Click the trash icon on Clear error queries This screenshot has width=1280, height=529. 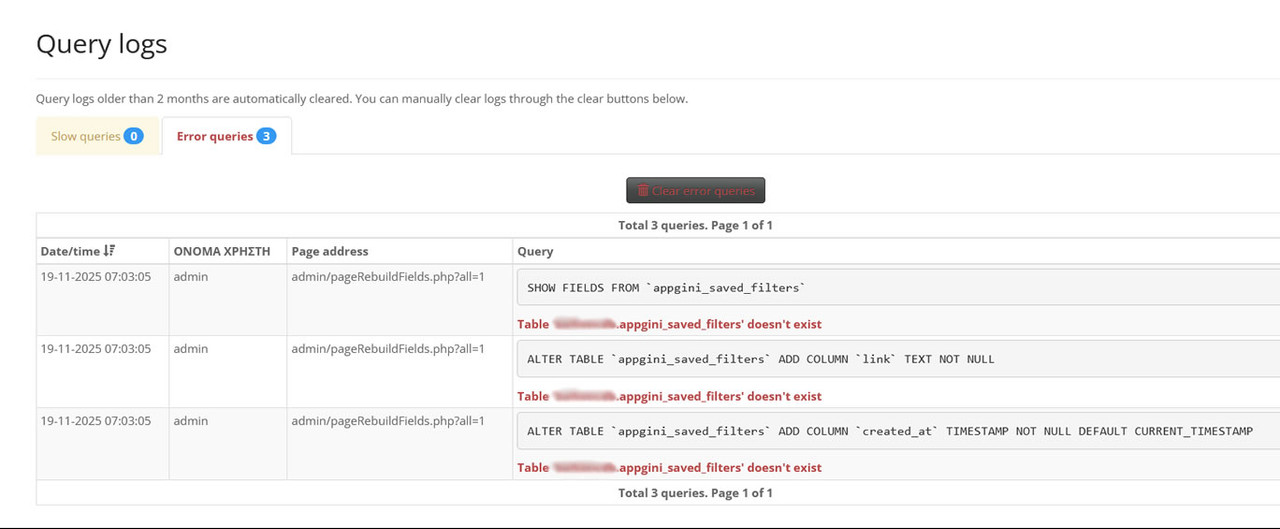643,190
